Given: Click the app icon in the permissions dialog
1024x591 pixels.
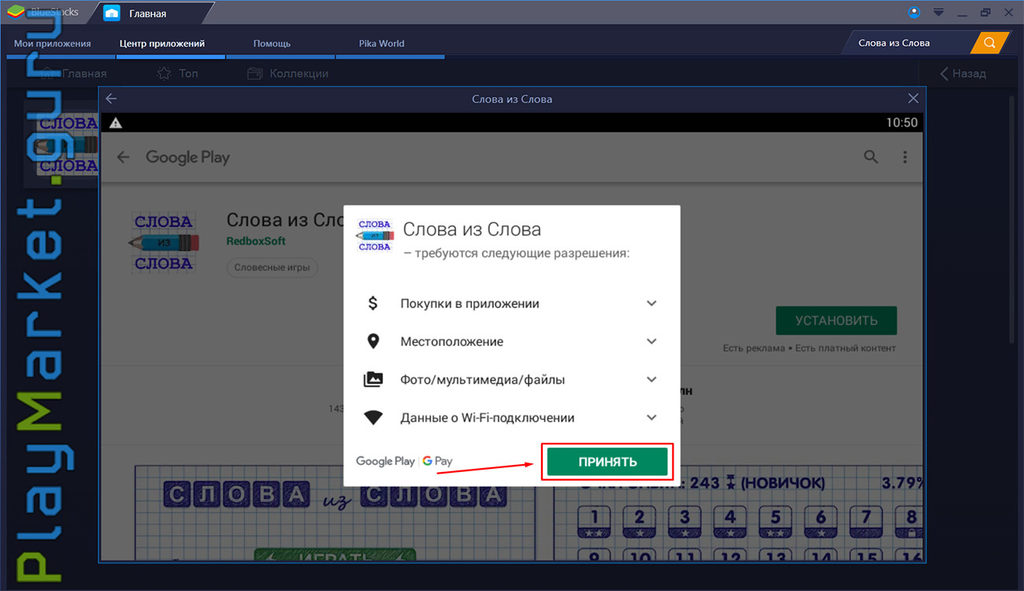Looking at the screenshot, I should pos(374,236).
